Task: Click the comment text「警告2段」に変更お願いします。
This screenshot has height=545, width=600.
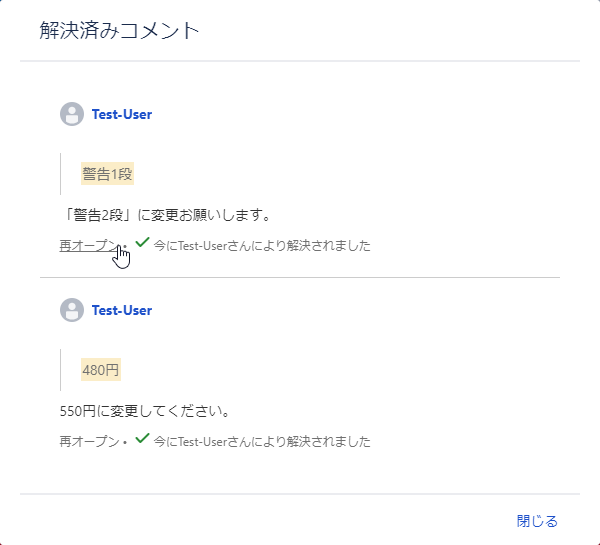Action: click(x=165, y=215)
